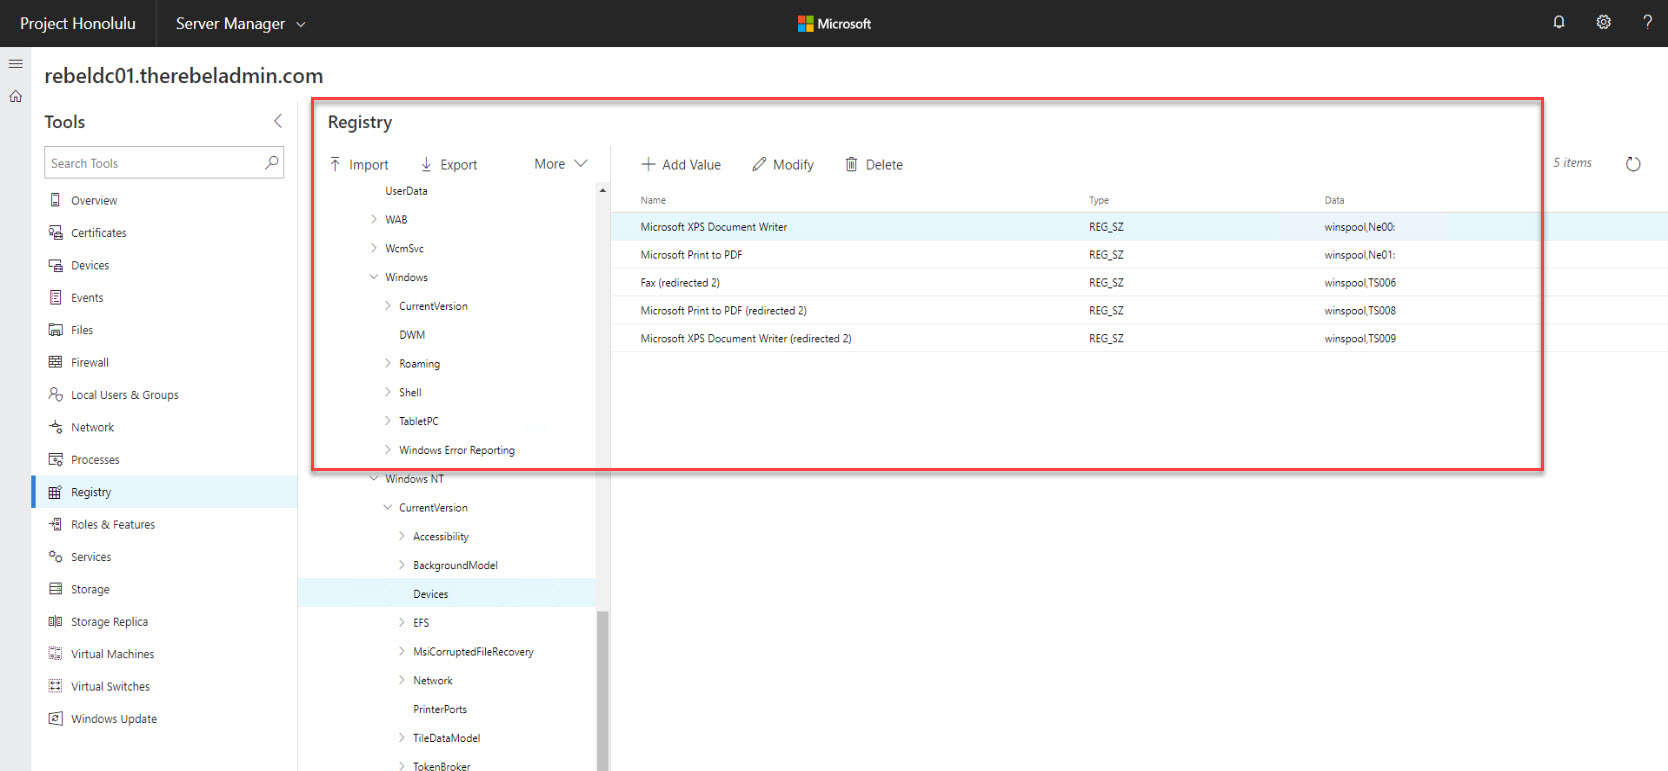Go to the home icon
Image resolution: width=1668 pixels, height=771 pixels.
pyautogui.click(x=16, y=96)
